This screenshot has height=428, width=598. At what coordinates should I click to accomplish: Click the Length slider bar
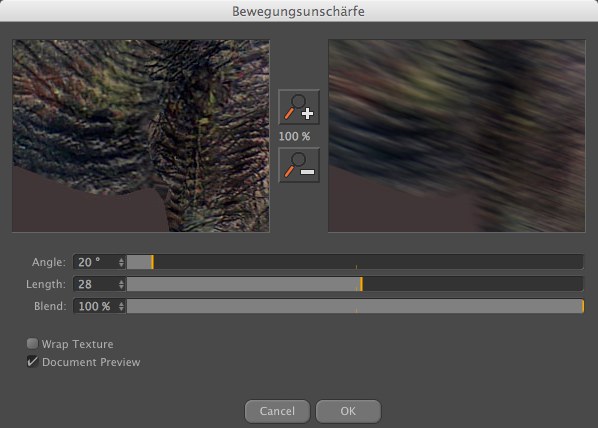coord(355,284)
